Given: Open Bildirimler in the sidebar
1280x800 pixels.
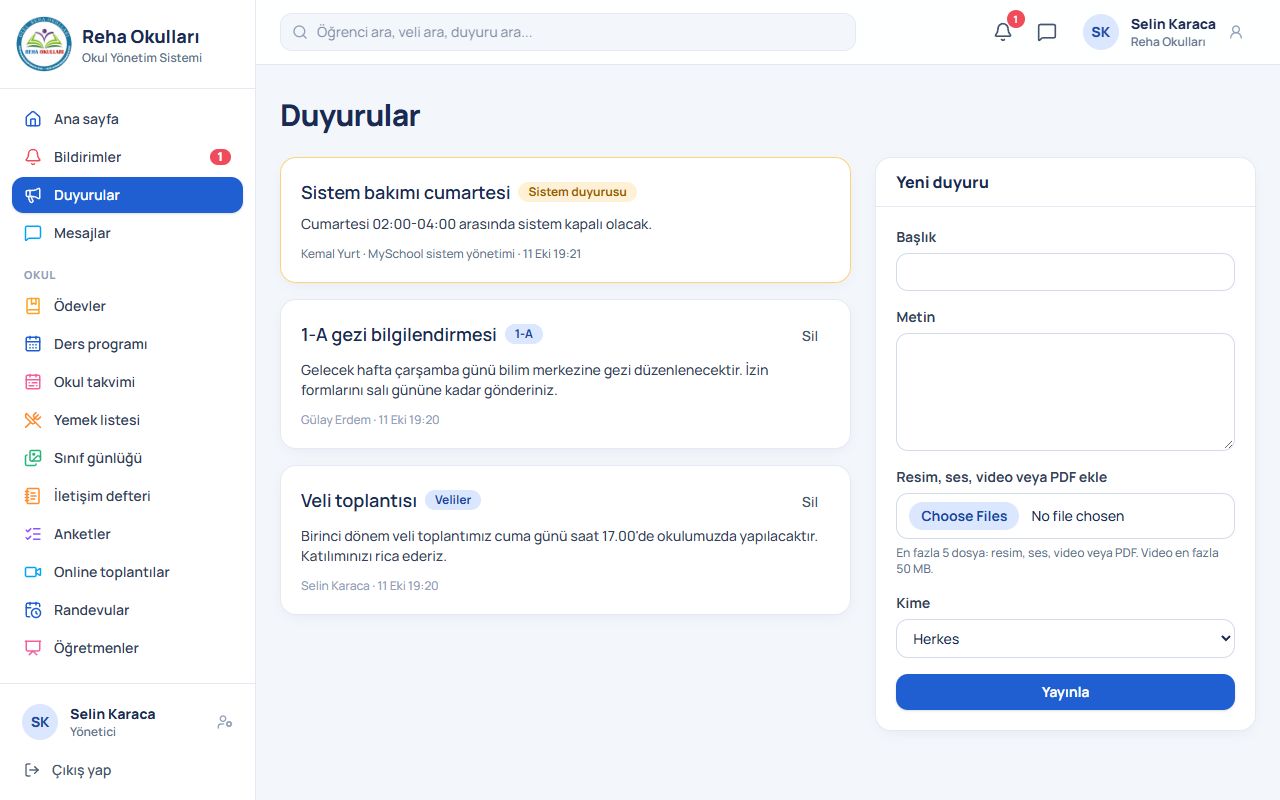Looking at the screenshot, I should 127,157.
